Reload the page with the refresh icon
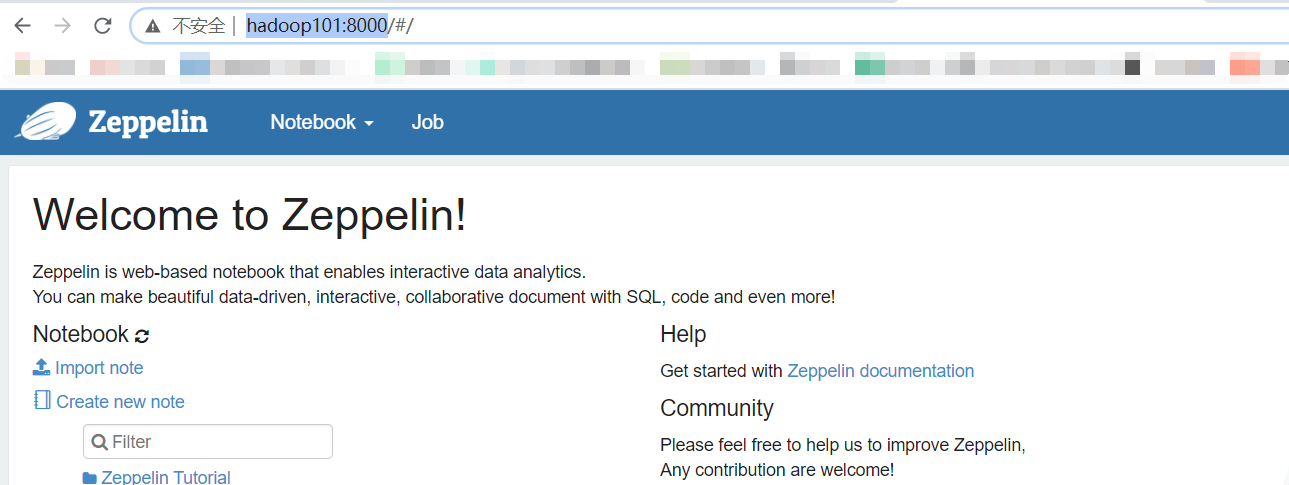Viewport: 1289px width, 485px height. click(x=102, y=26)
